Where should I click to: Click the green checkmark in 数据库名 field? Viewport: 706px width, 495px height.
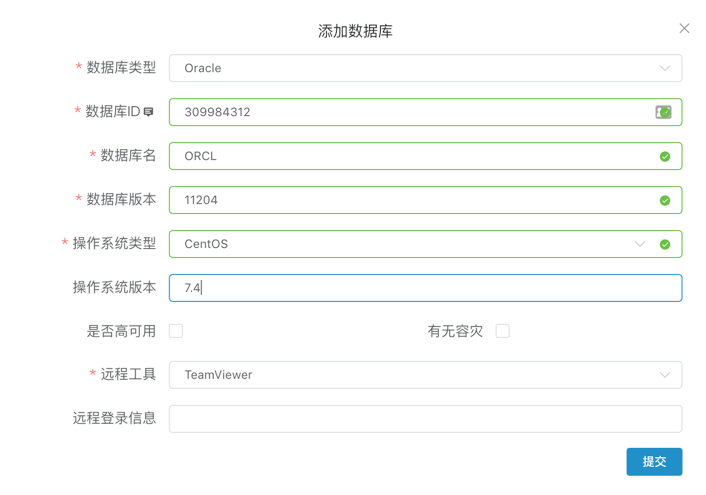coord(665,156)
